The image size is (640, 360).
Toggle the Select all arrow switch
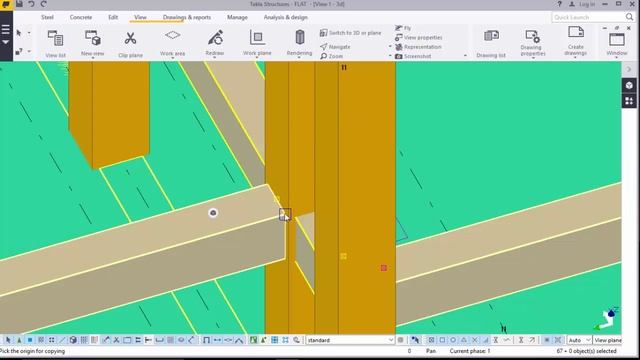pos(8,340)
